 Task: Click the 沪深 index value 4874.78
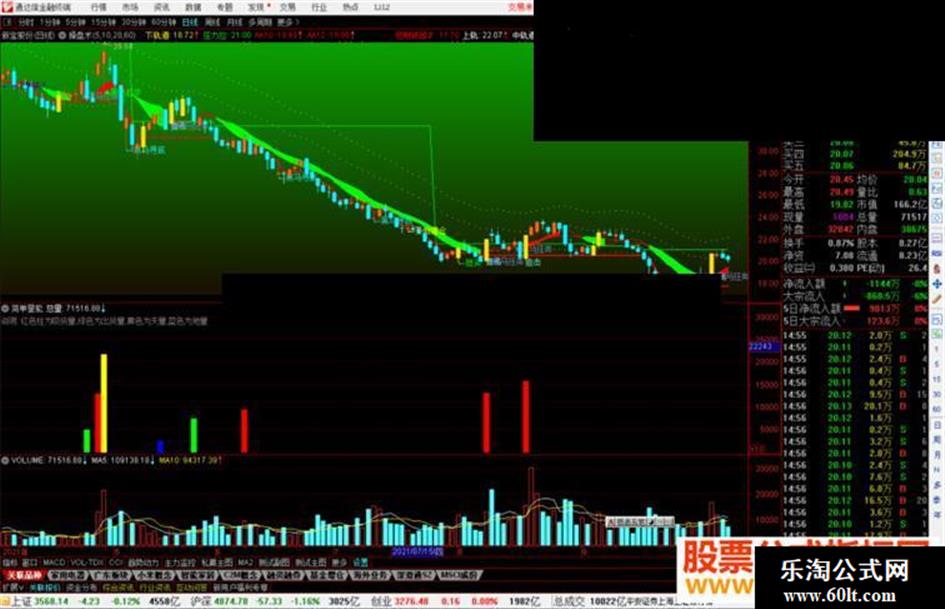click(x=231, y=601)
